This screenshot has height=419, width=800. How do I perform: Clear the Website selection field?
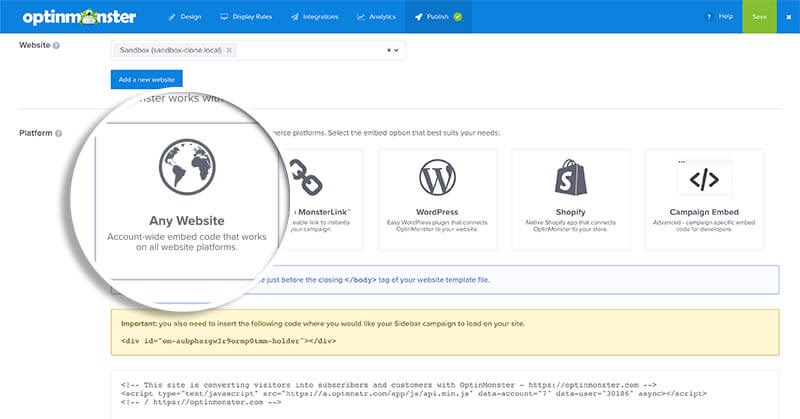pyautogui.click(x=389, y=50)
